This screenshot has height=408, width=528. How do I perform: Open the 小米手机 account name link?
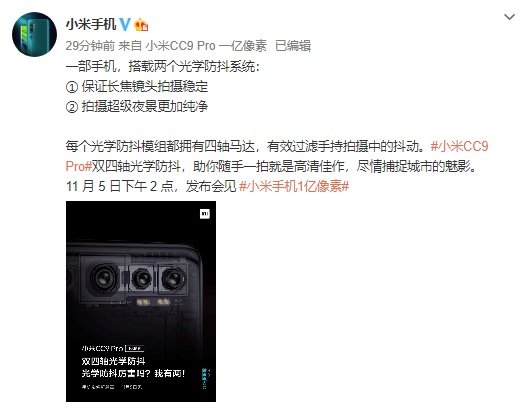click(x=91, y=24)
